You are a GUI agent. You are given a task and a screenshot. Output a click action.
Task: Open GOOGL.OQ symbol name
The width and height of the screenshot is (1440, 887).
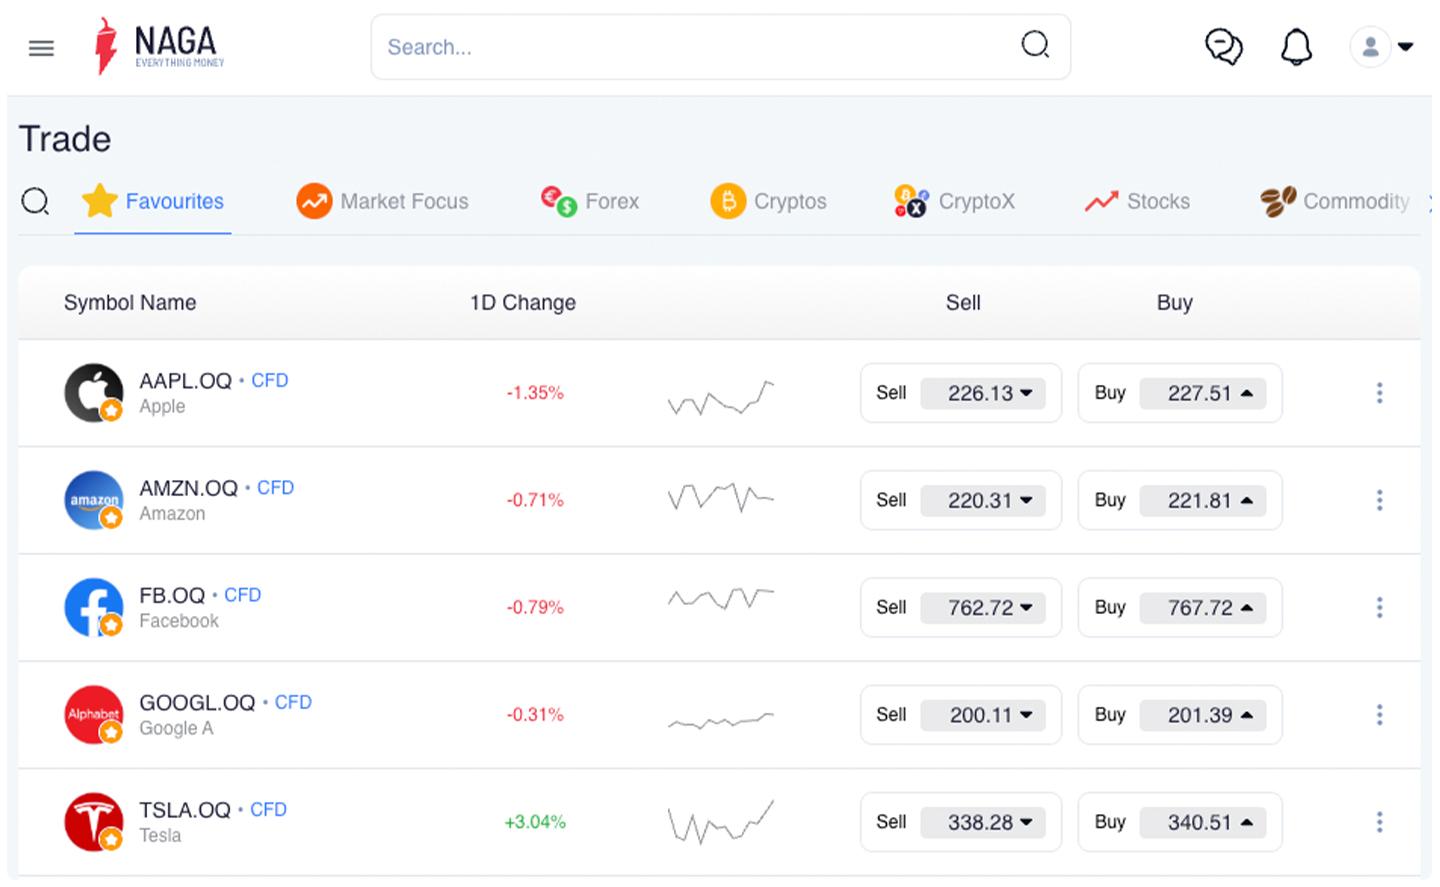(197, 703)
